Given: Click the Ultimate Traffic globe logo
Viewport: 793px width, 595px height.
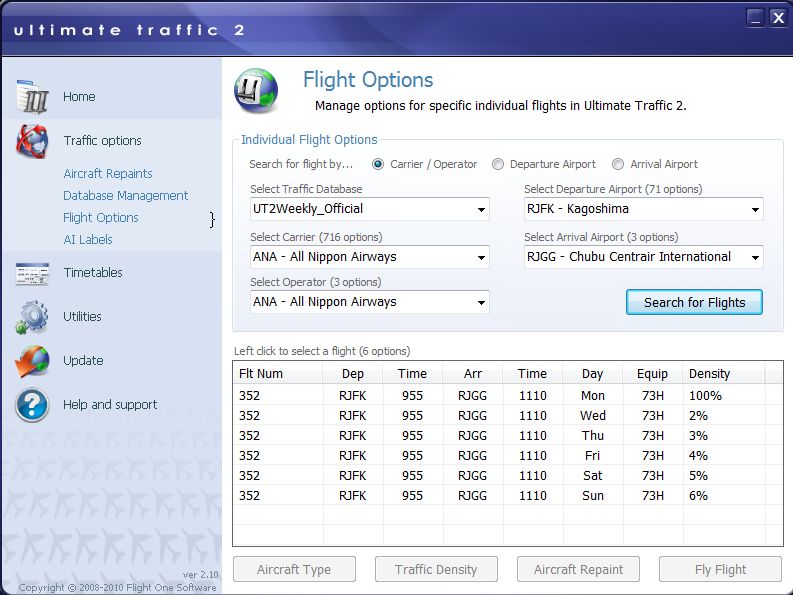Looking at the screenshot, I should click(x=256, y=91).
